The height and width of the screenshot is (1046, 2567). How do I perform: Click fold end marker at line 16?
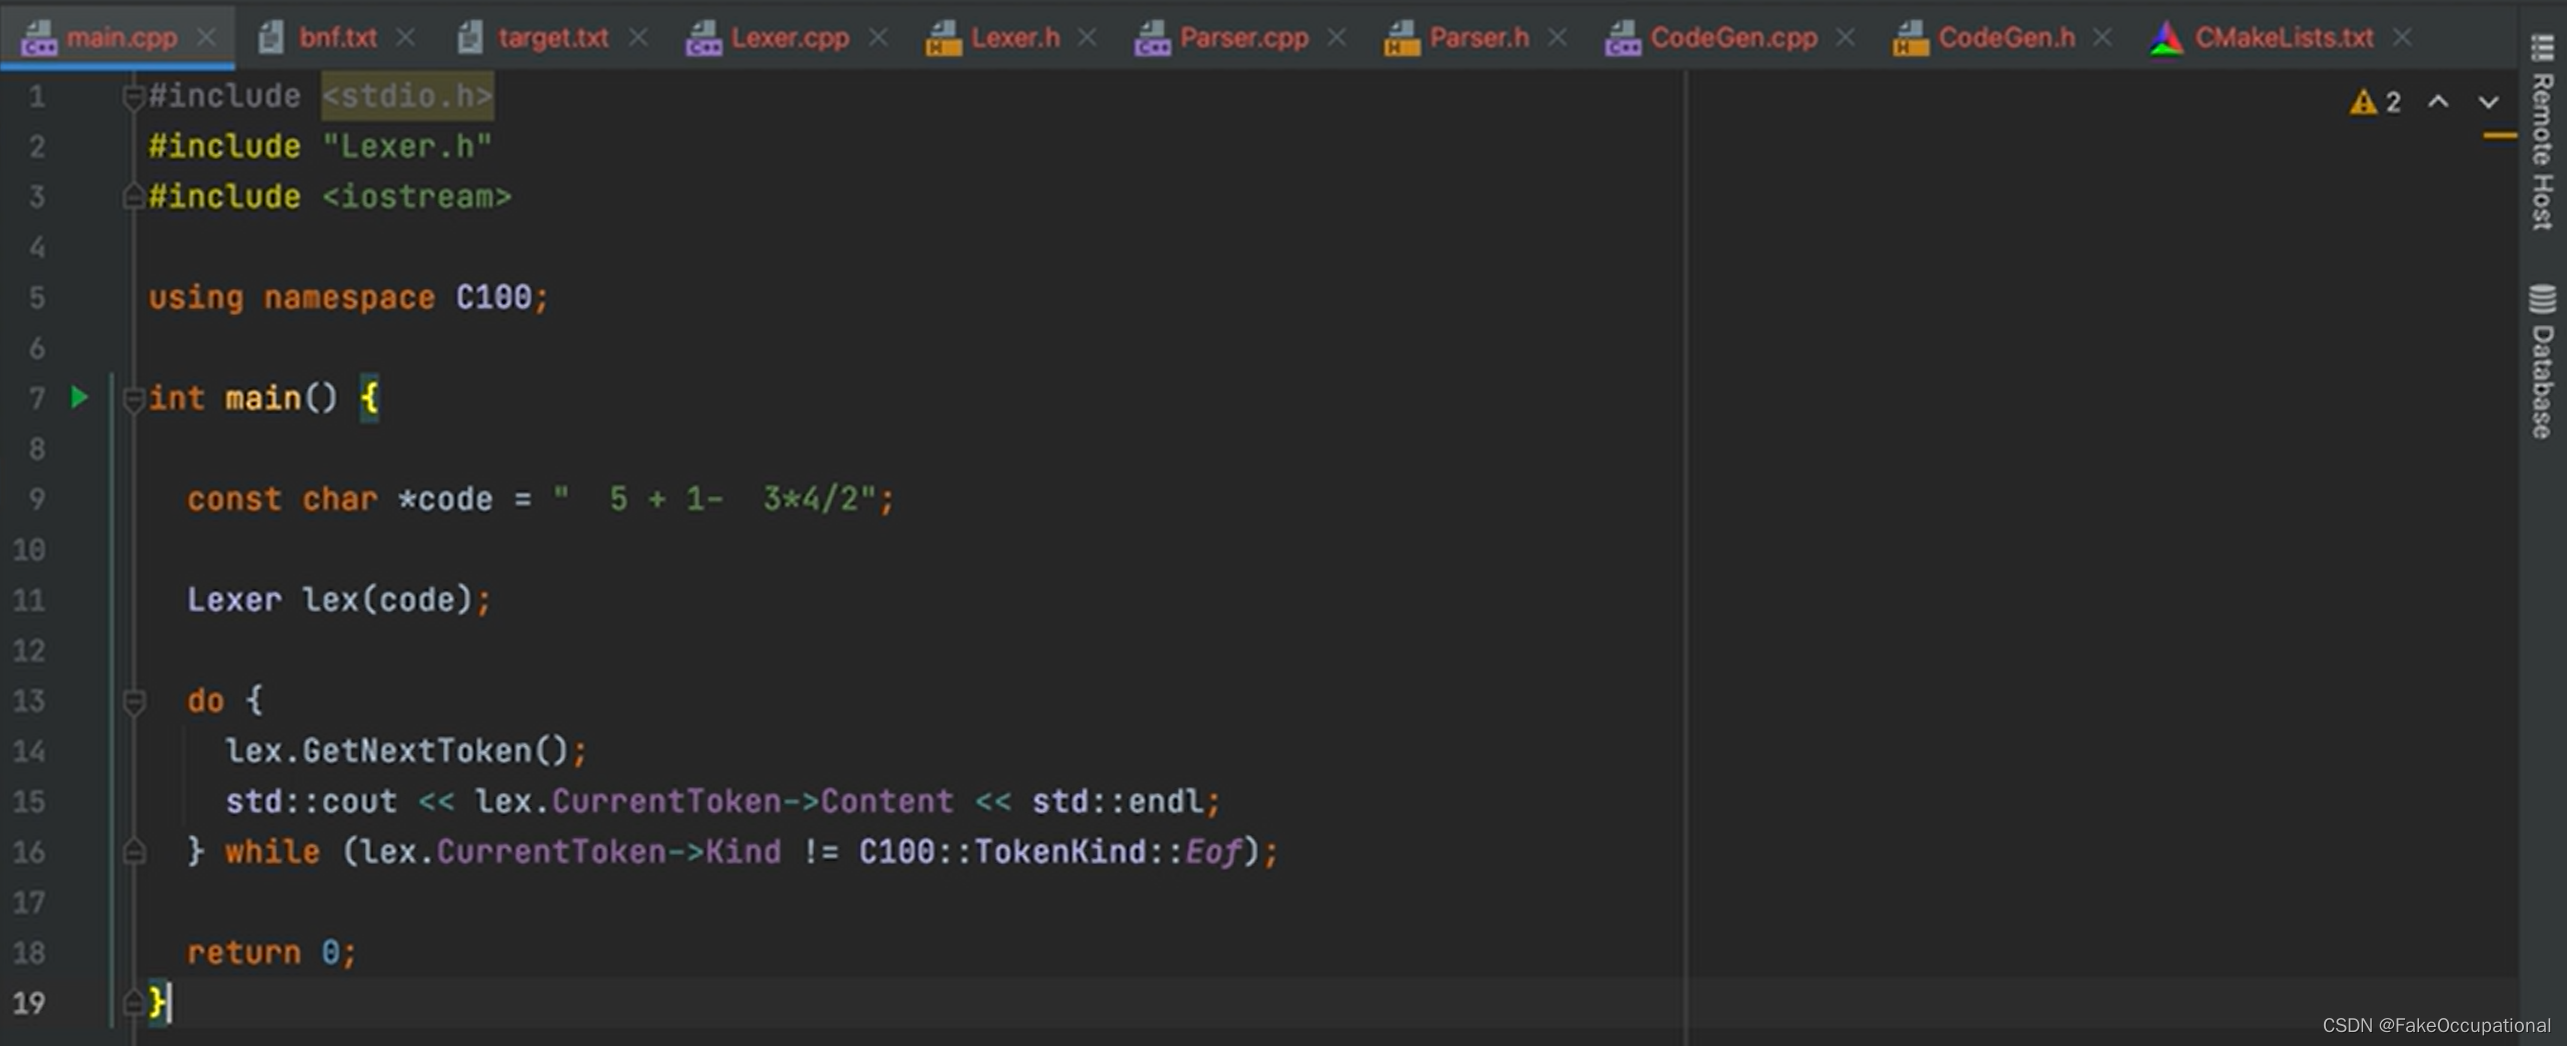point(134,852)
